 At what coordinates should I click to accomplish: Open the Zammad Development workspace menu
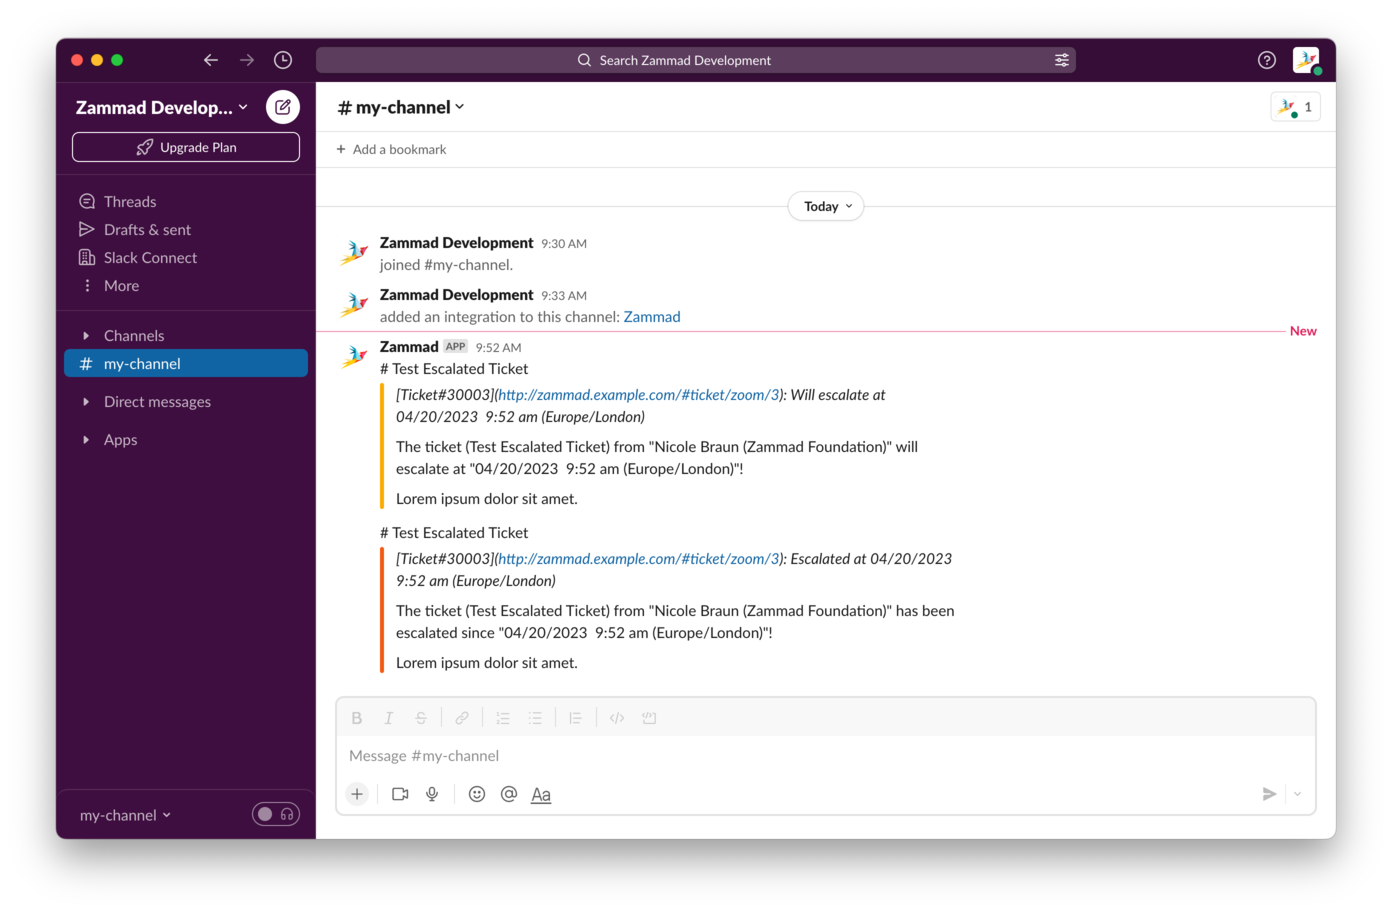coord(162,107)
